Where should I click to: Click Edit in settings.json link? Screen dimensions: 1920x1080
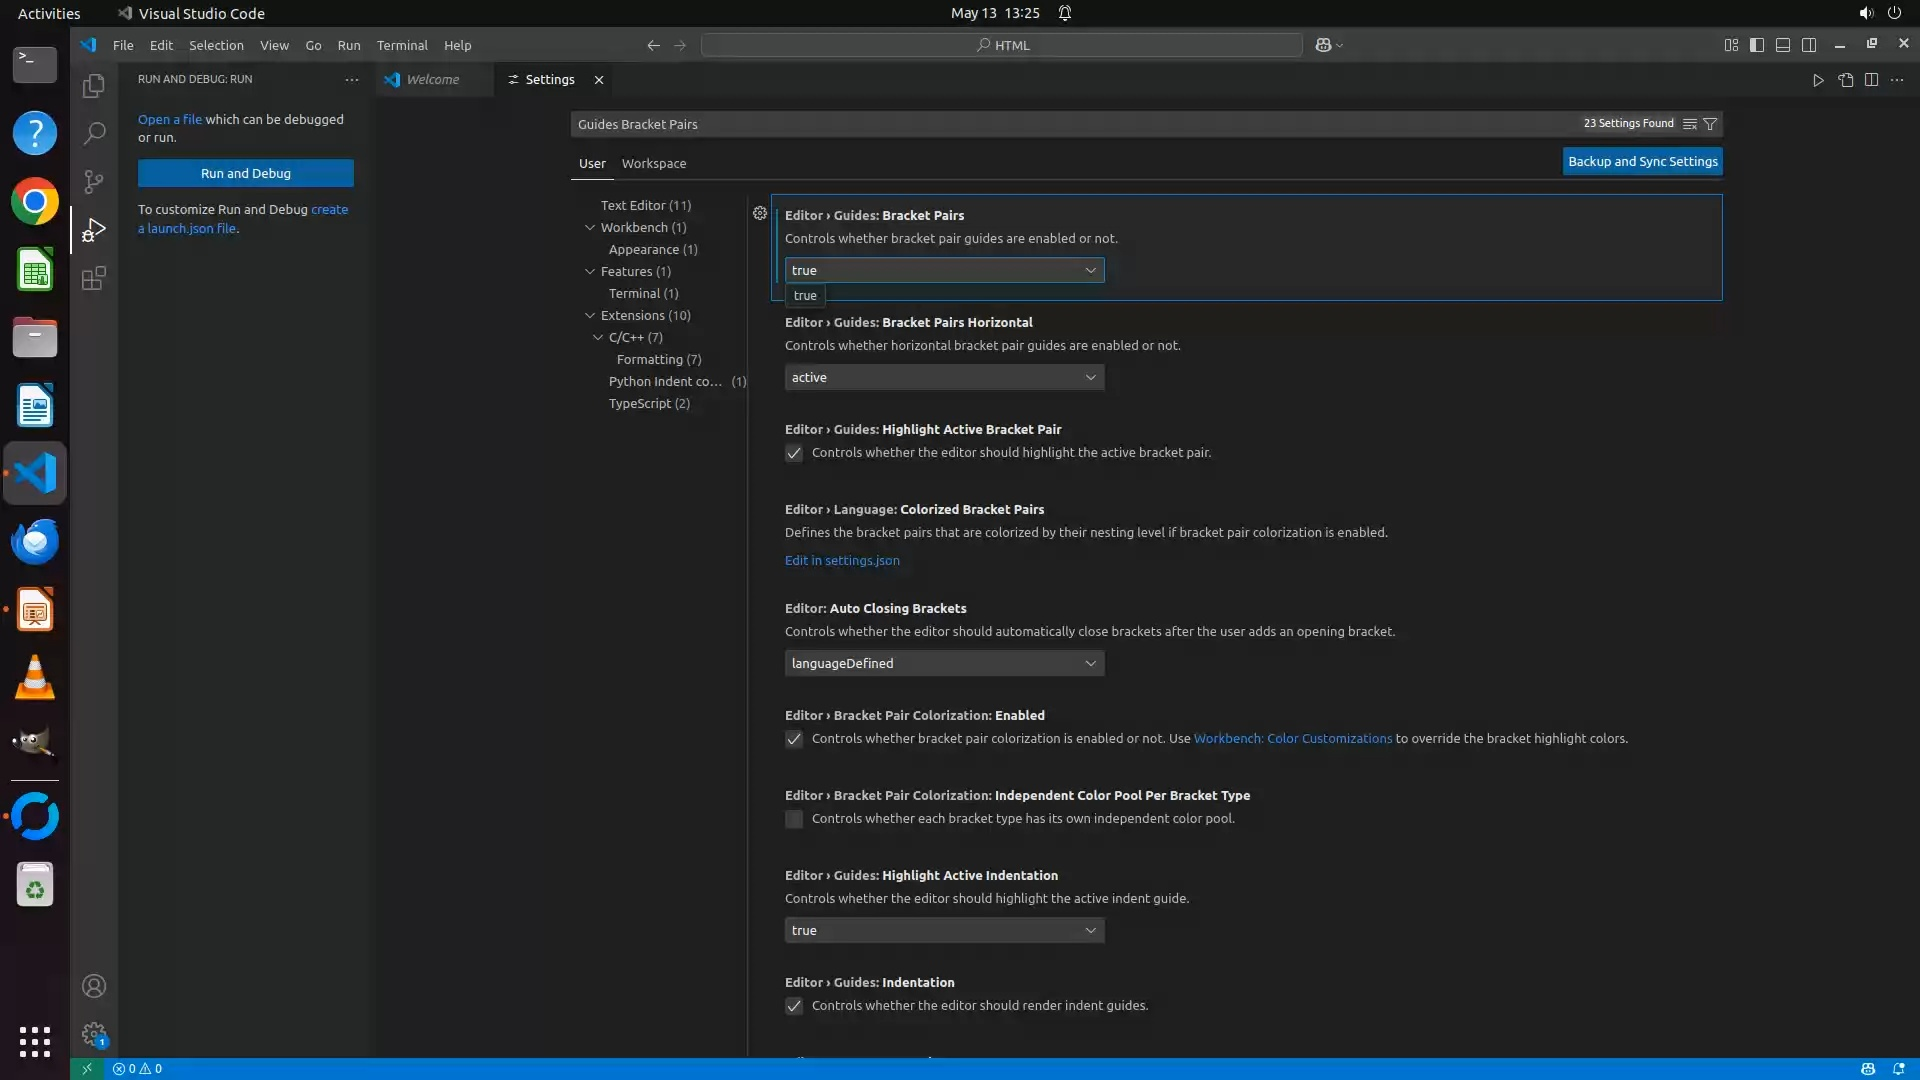pos(841,560)
